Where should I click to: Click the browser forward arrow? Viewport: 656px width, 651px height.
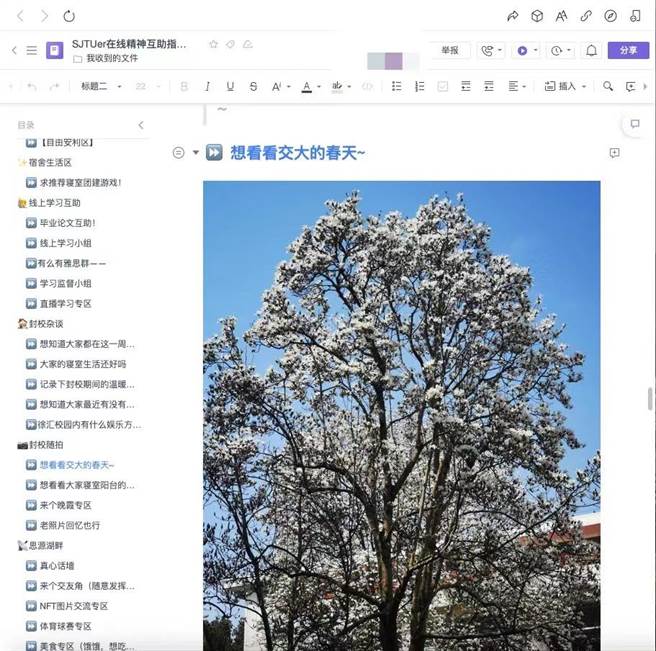click(x=45, y=16)
